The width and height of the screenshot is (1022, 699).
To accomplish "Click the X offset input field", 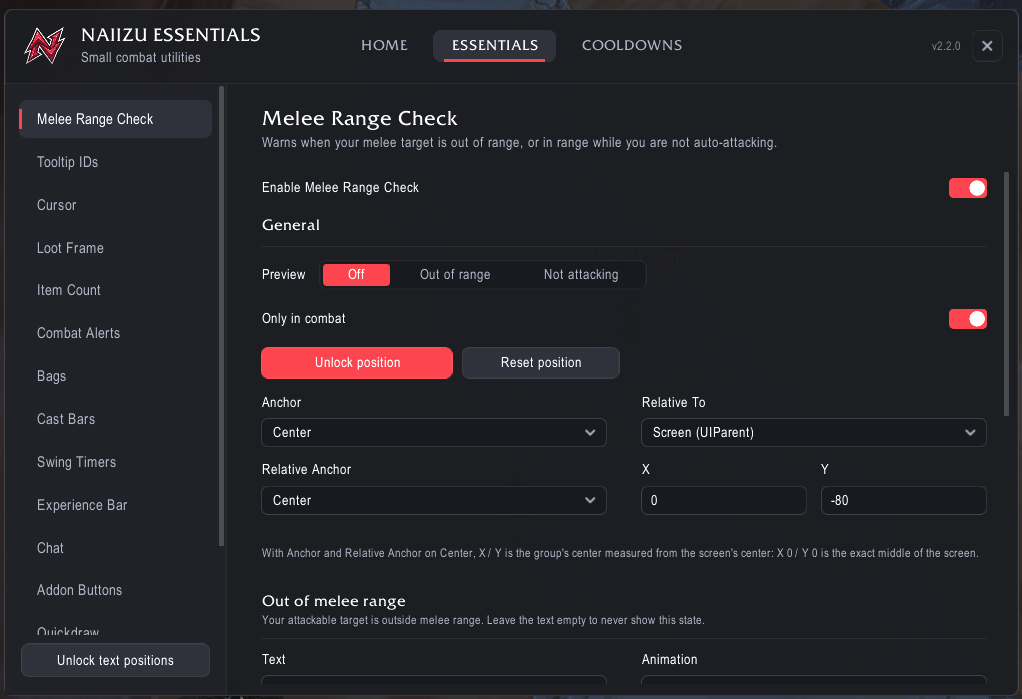I will pos(723,500).
